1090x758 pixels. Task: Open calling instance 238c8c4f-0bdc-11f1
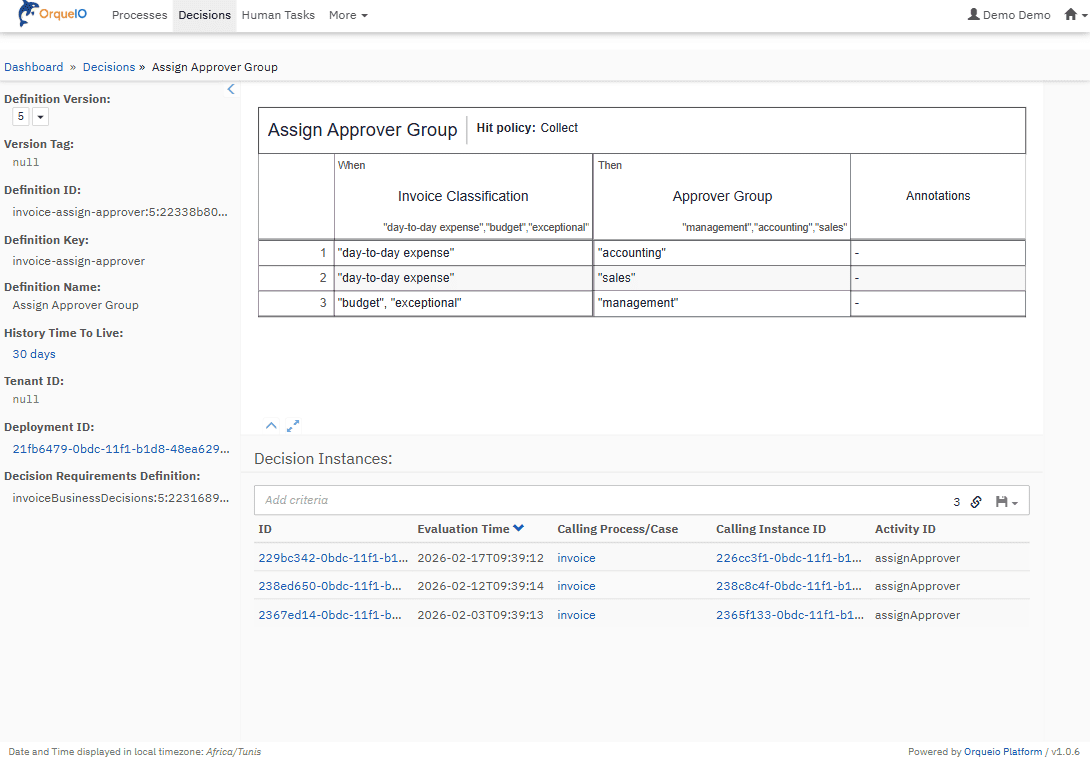(789, 586)
